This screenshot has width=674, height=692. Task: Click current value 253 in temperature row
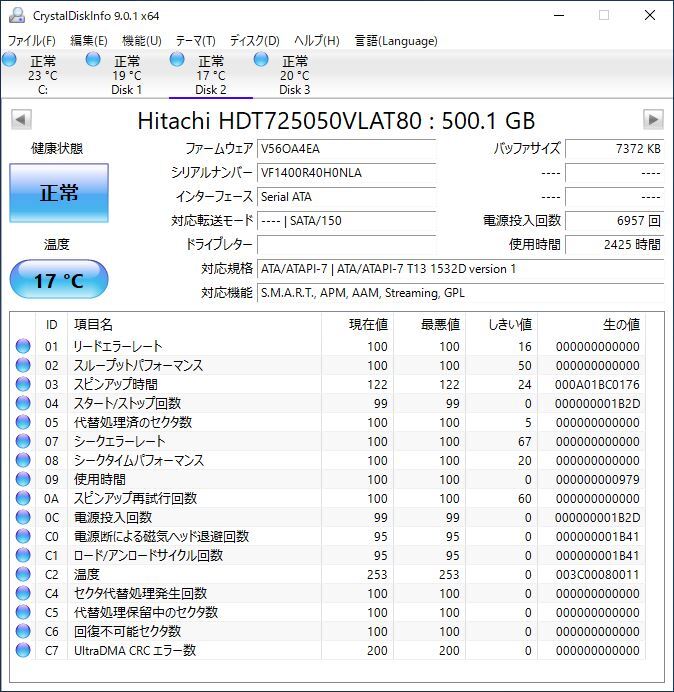pos(377,574)
